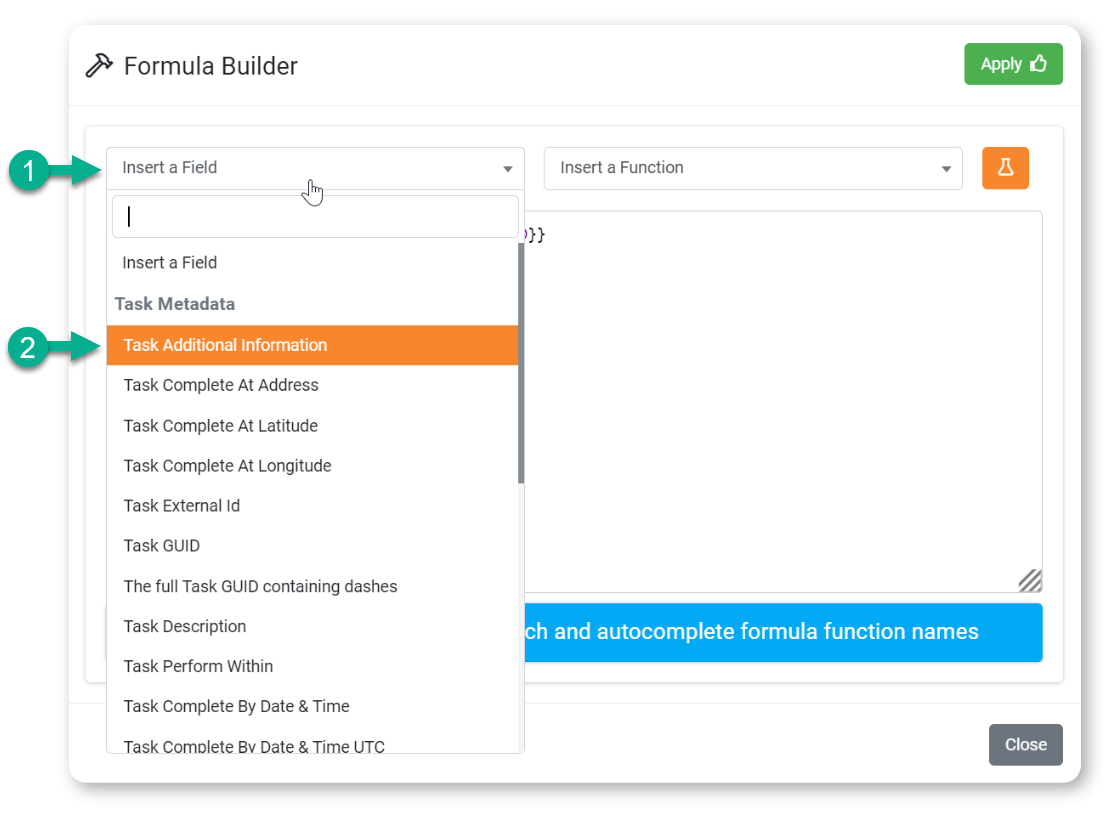1113x815 pixels.
Task: Click the Insert a Function dropdown arrow
Action: tap(946, 169)
